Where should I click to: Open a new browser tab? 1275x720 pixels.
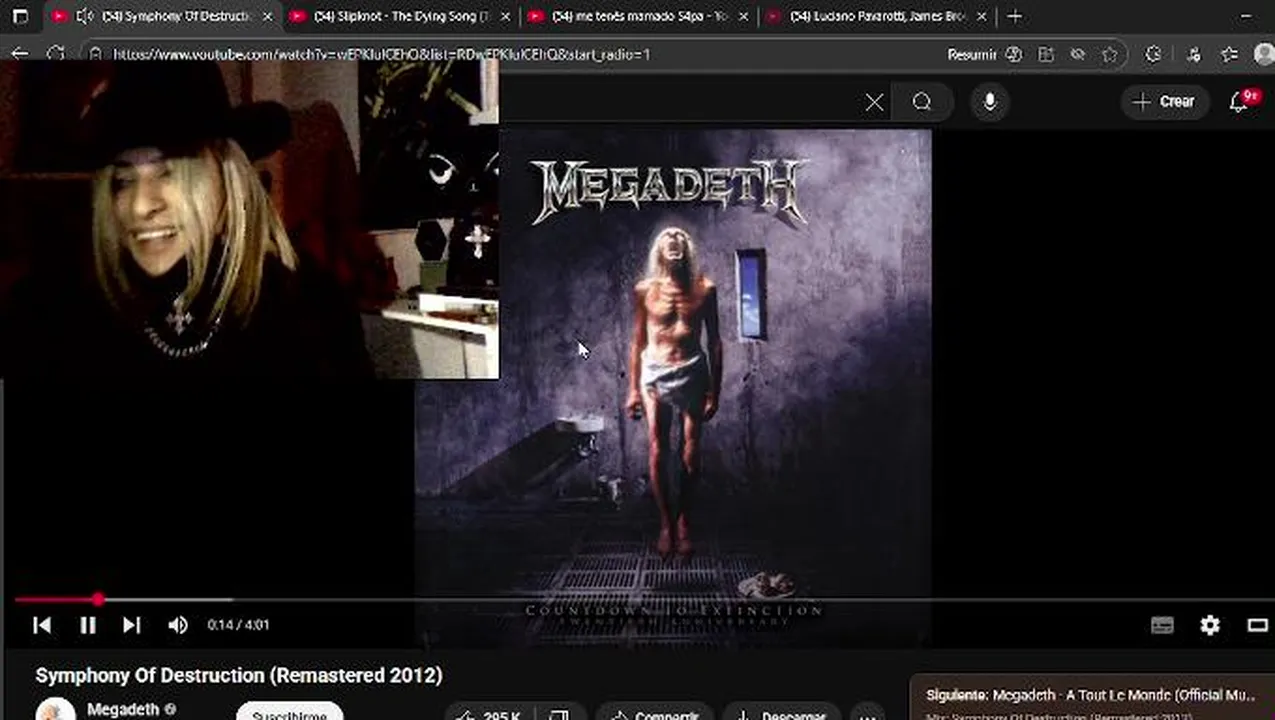(1015, 16)
